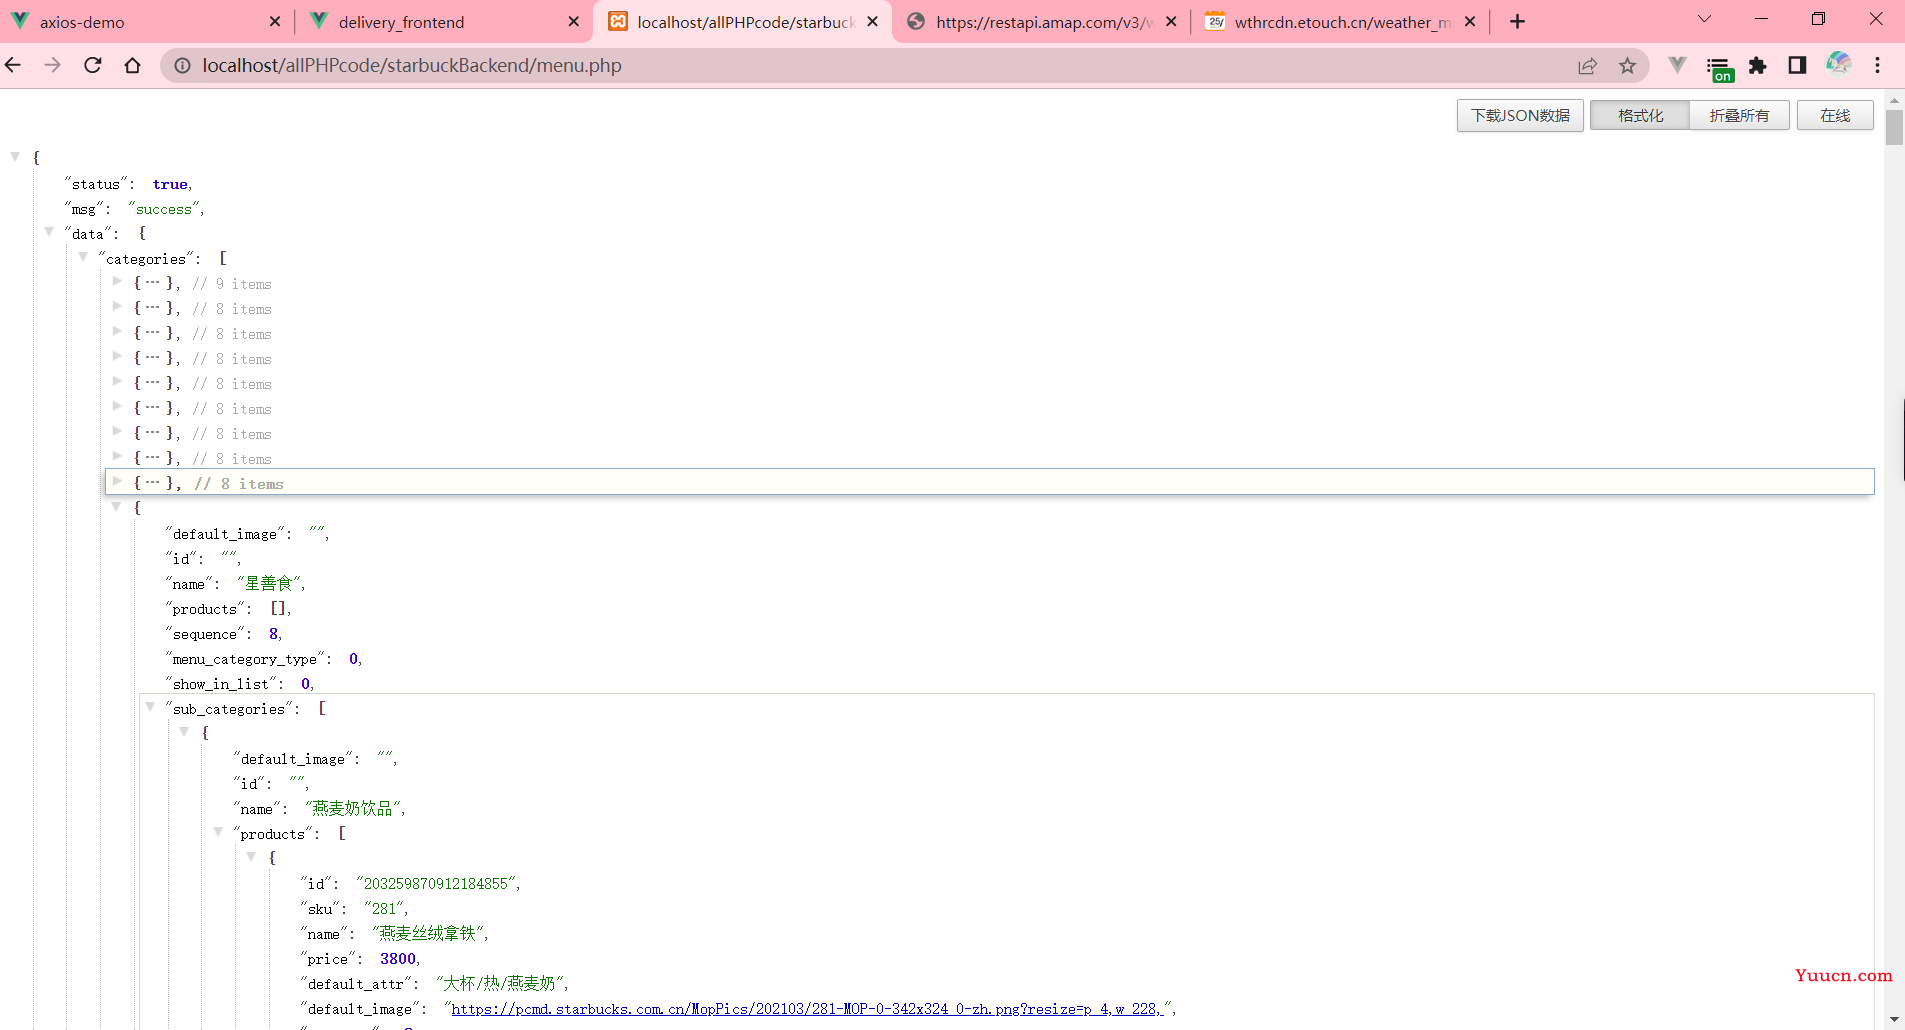
Task: Bookmark this page with the star icon
Action: click(x=1627, y=66)
